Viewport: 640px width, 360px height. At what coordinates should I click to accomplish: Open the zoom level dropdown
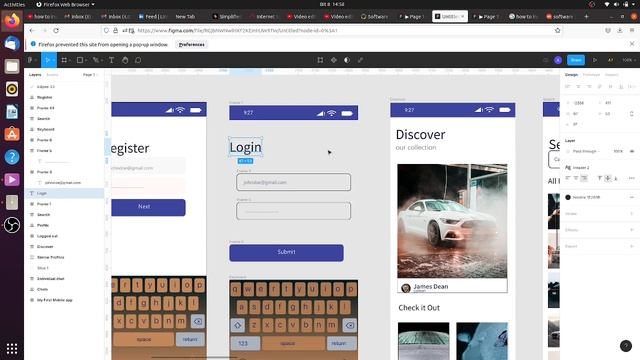(x=629, y=60)
